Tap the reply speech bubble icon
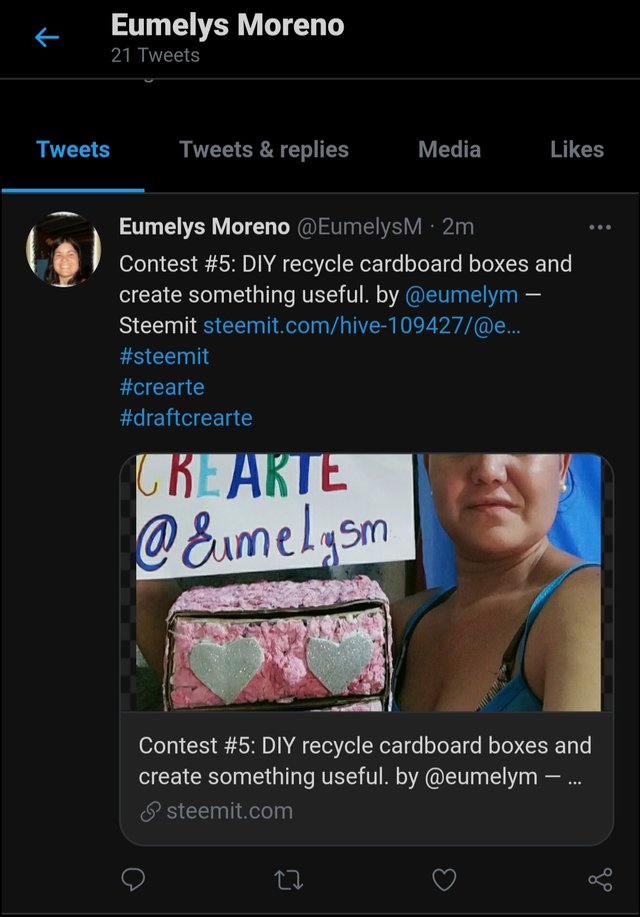 click(x=133, y=879)
